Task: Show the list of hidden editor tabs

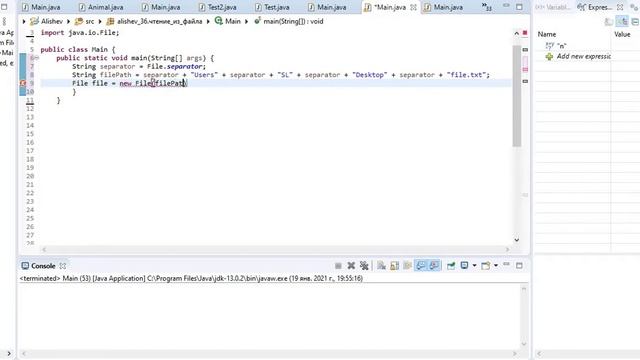Action: (487, 7)
